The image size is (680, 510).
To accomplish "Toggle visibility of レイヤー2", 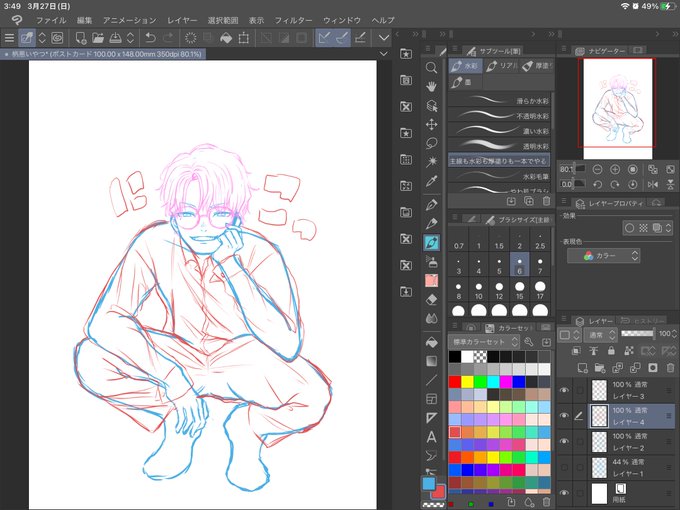I will tap(564, 441).
